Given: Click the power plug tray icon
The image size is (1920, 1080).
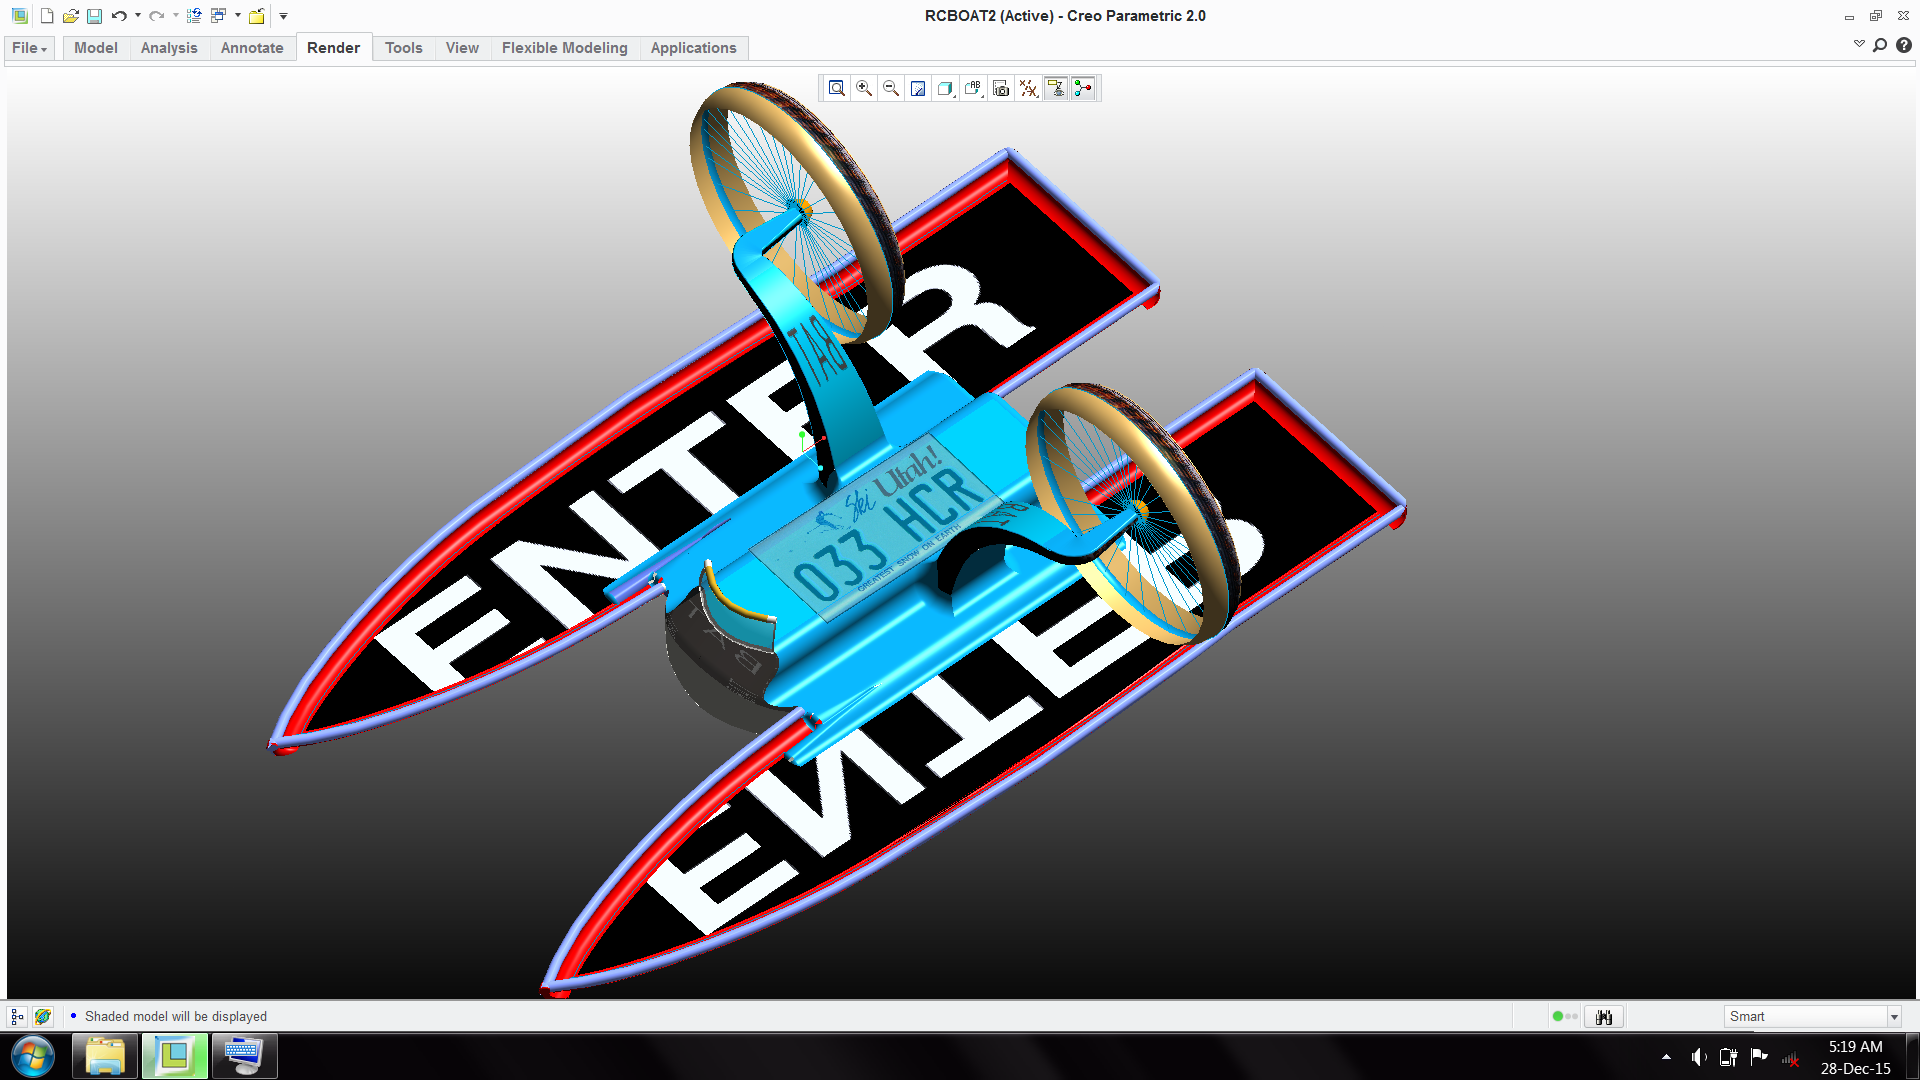Looking at the screenshot, I should (1728, 1057).
